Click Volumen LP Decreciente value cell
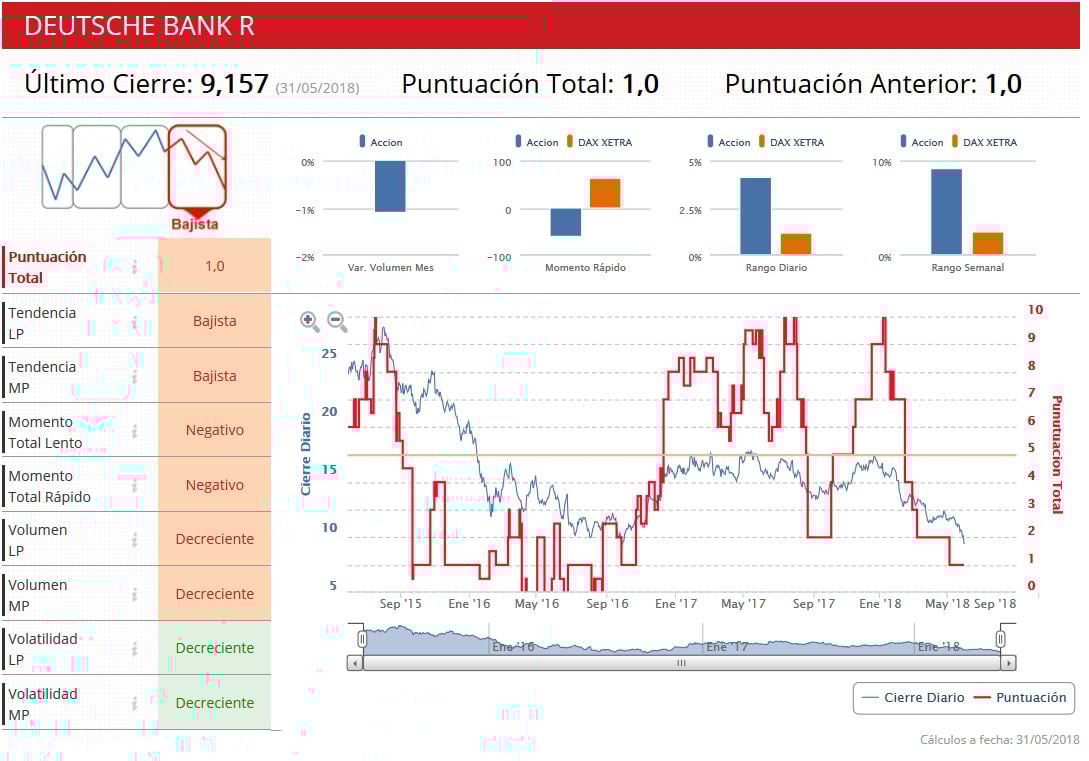Image resolution: width=1089 pixels, height=761 pixels. click(x=215, y=539)
